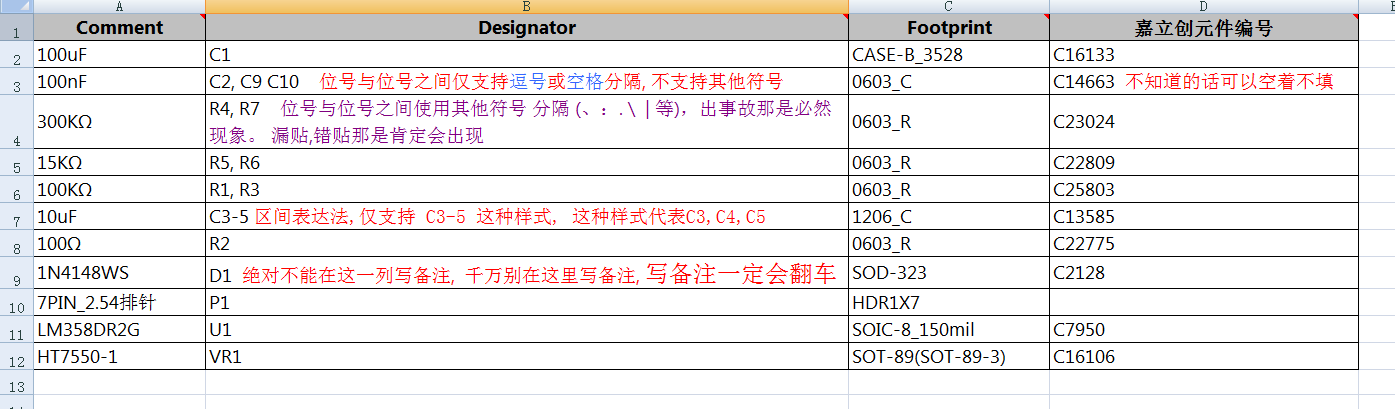The height and width of the screenshot is (409, 1395).
Task: Click the designator cell containing VR1
Action: (x=526, y=357)
